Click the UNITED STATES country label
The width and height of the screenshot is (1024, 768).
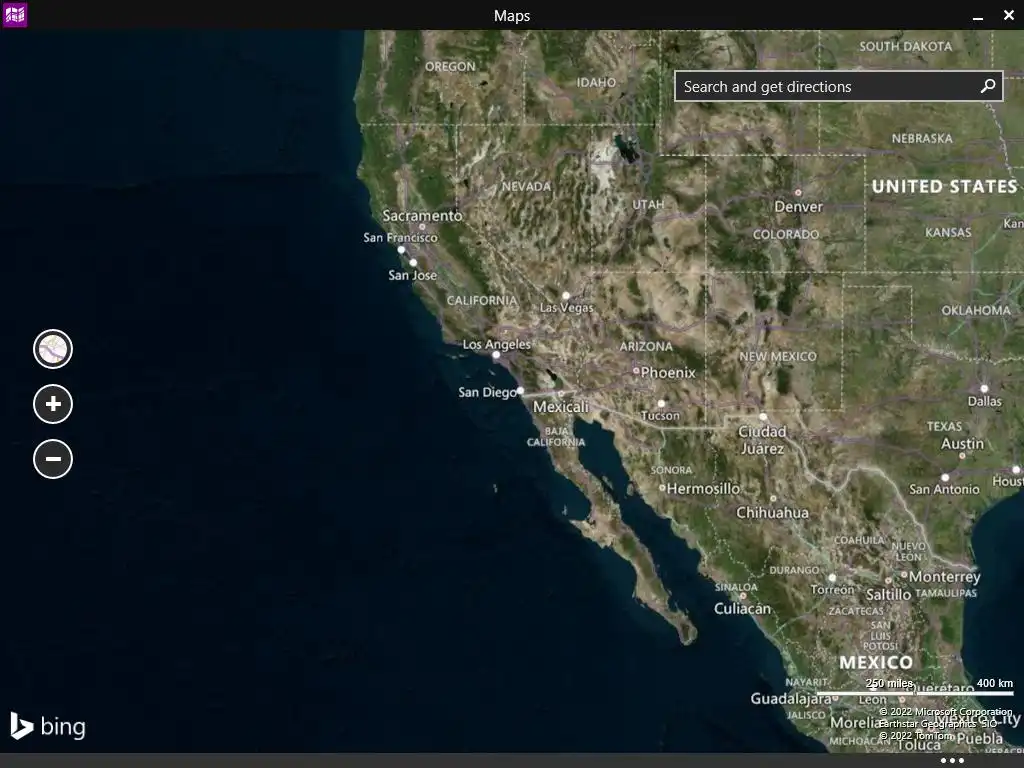(944, 187)
